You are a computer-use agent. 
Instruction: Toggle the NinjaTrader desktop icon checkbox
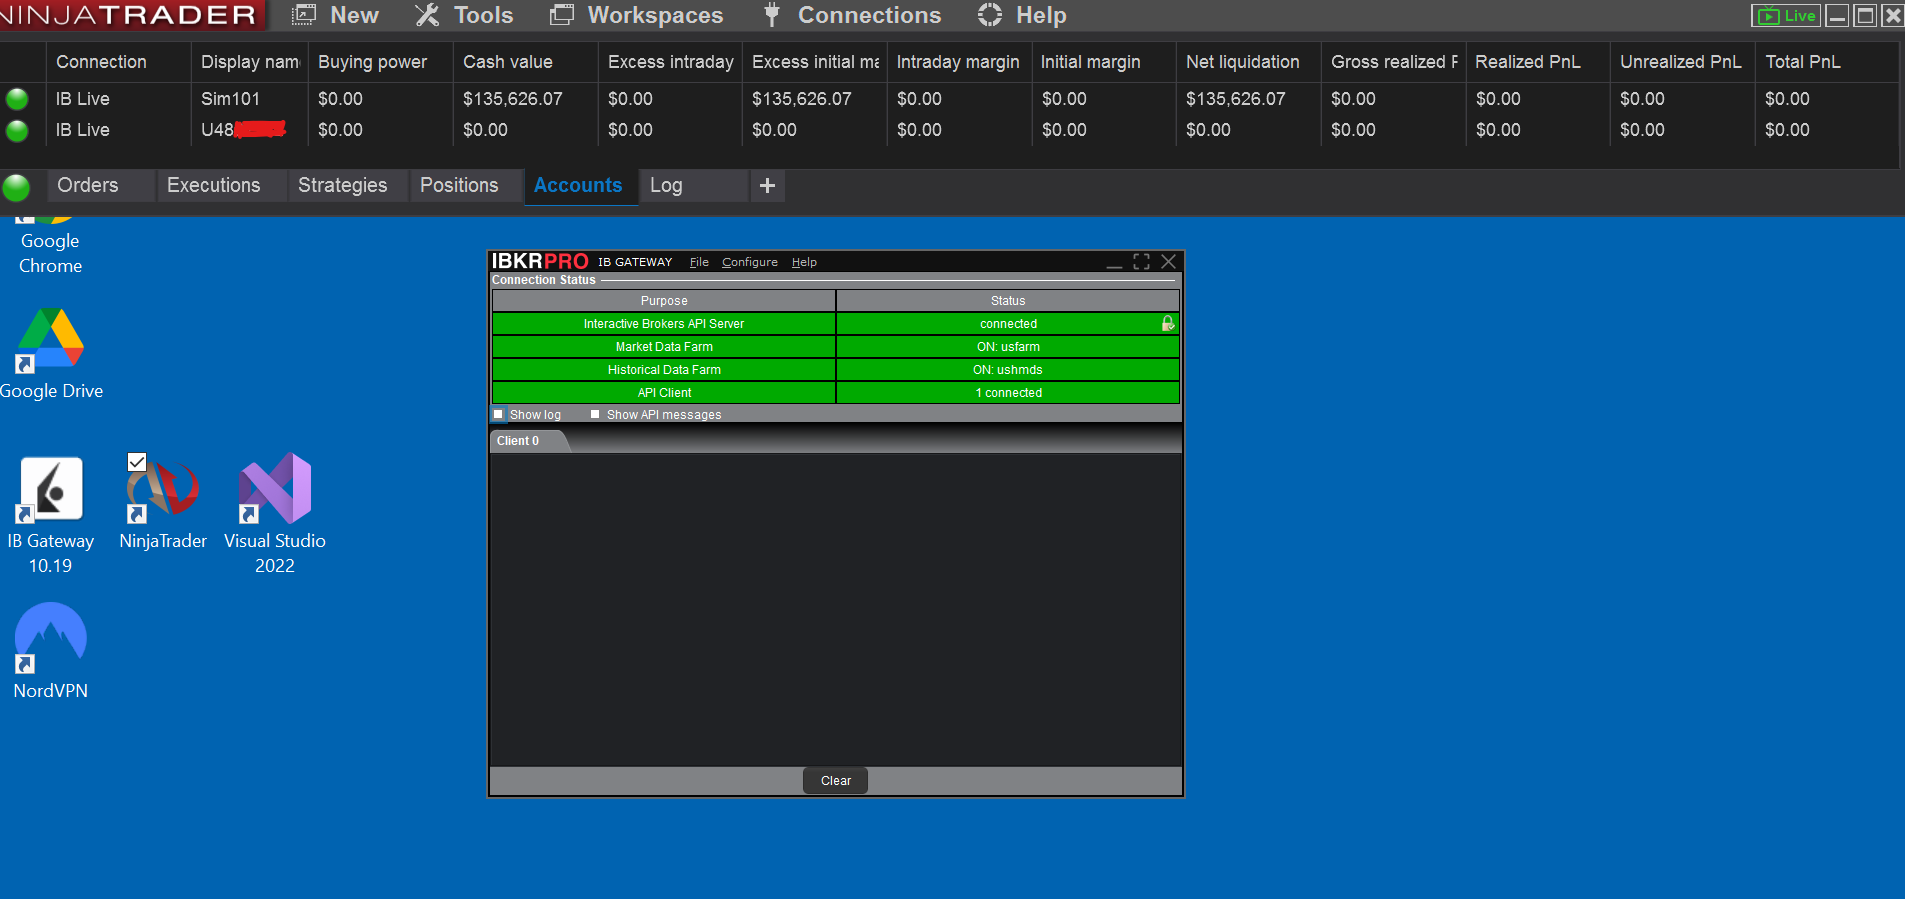click(137, 462)
